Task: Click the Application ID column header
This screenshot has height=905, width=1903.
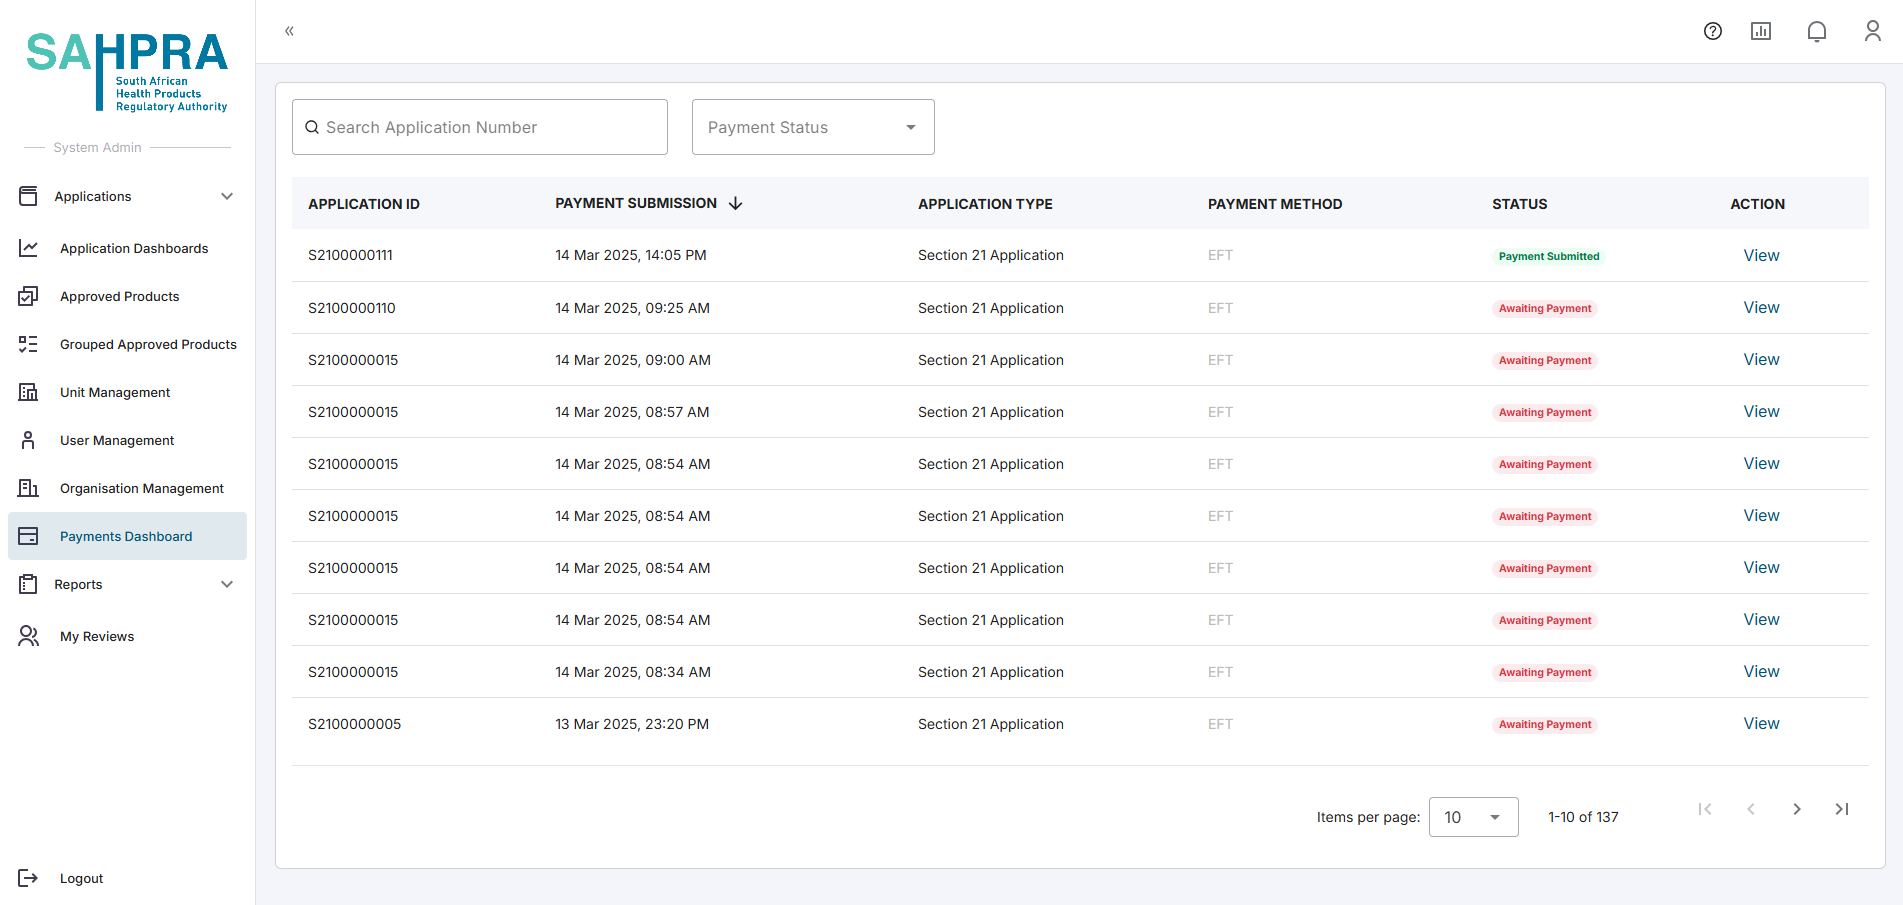Action: pos(364,204)
